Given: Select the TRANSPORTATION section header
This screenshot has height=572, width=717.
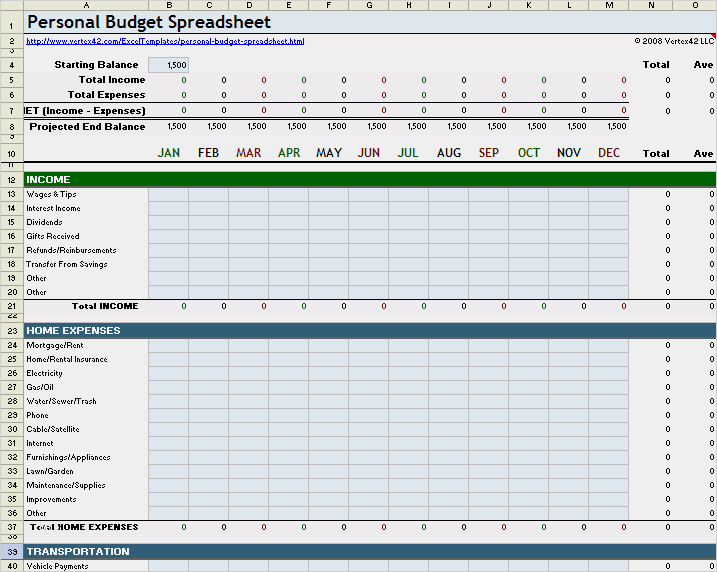Looking at the screenshot, I should pos(368,552).
